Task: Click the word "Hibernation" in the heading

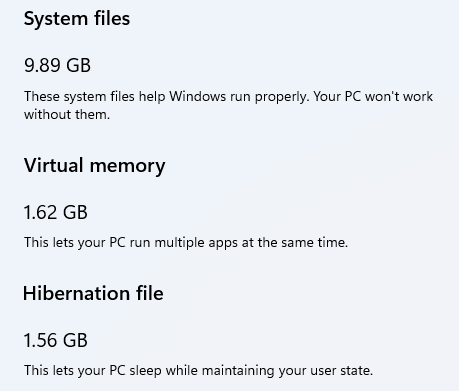Action: (76, 293)
